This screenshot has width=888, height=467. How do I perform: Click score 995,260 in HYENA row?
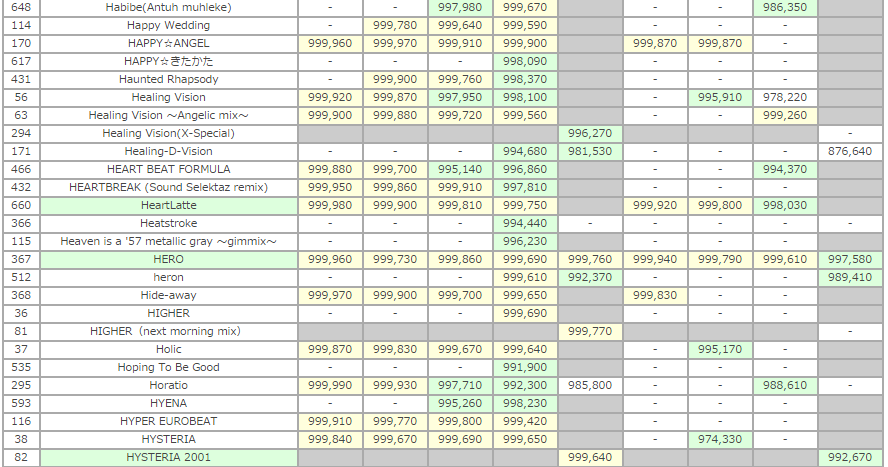coord(460,404)
